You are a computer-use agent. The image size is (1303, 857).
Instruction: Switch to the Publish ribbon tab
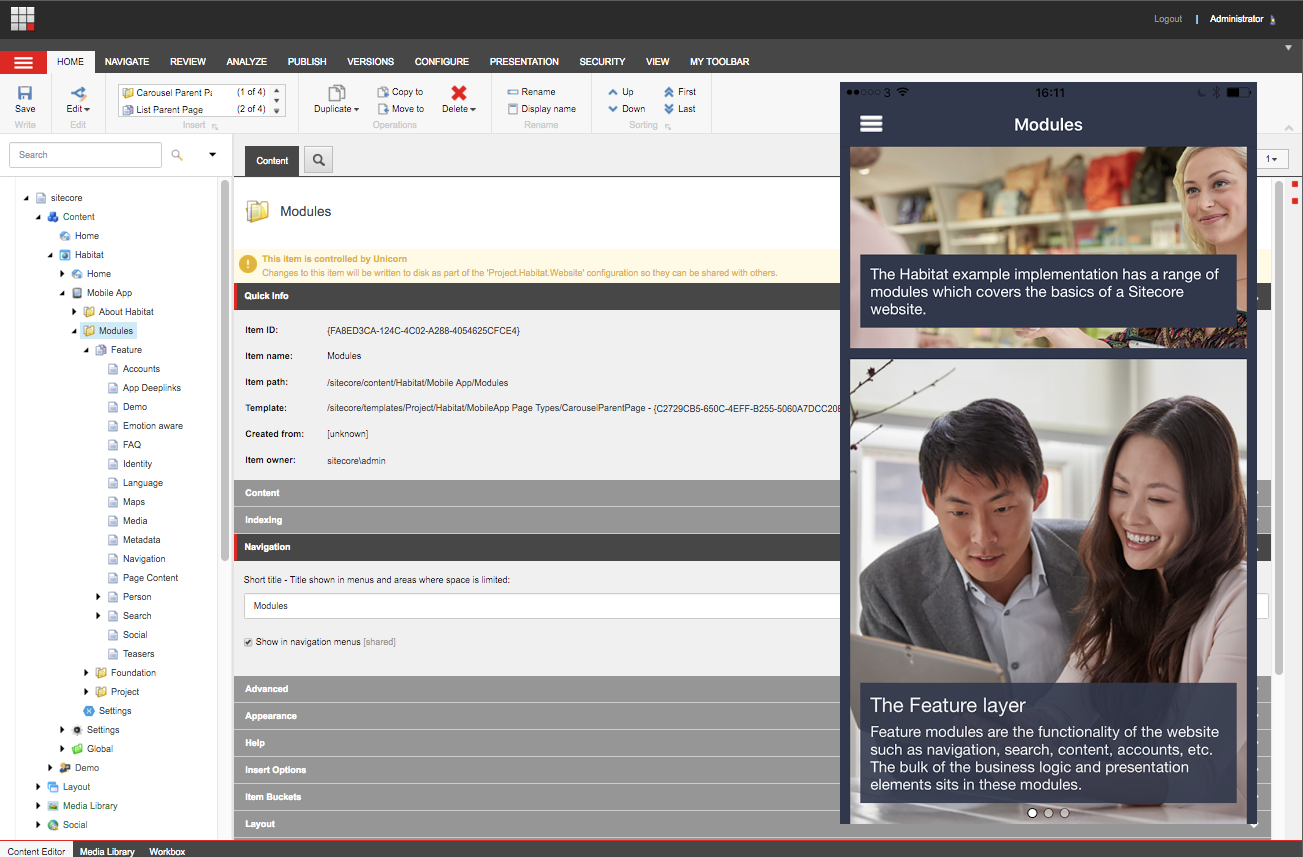307,62
